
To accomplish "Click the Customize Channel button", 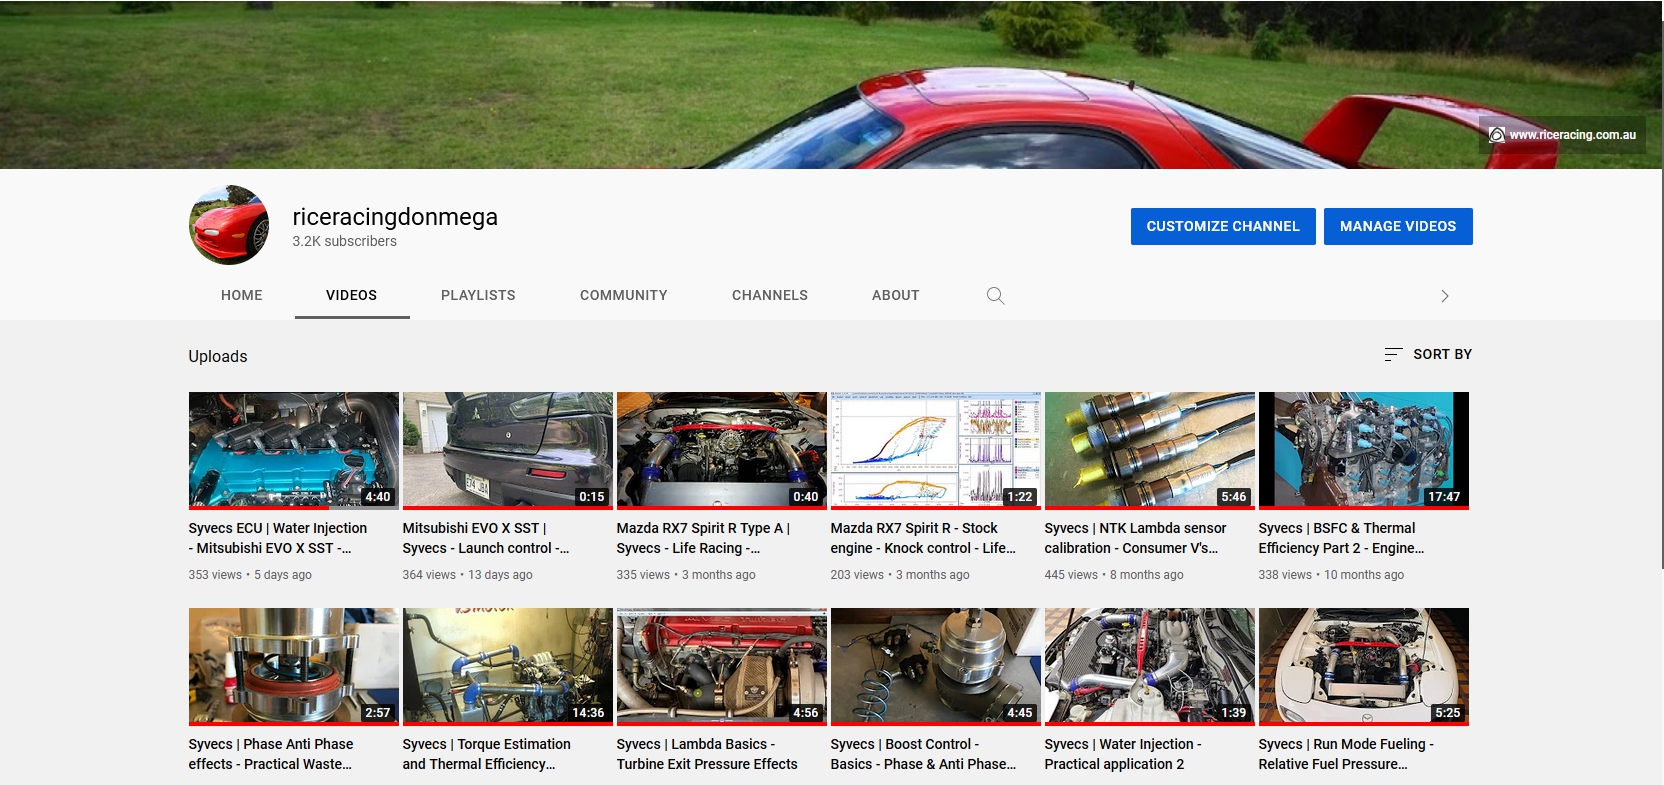I will [x=1222, y=226].
